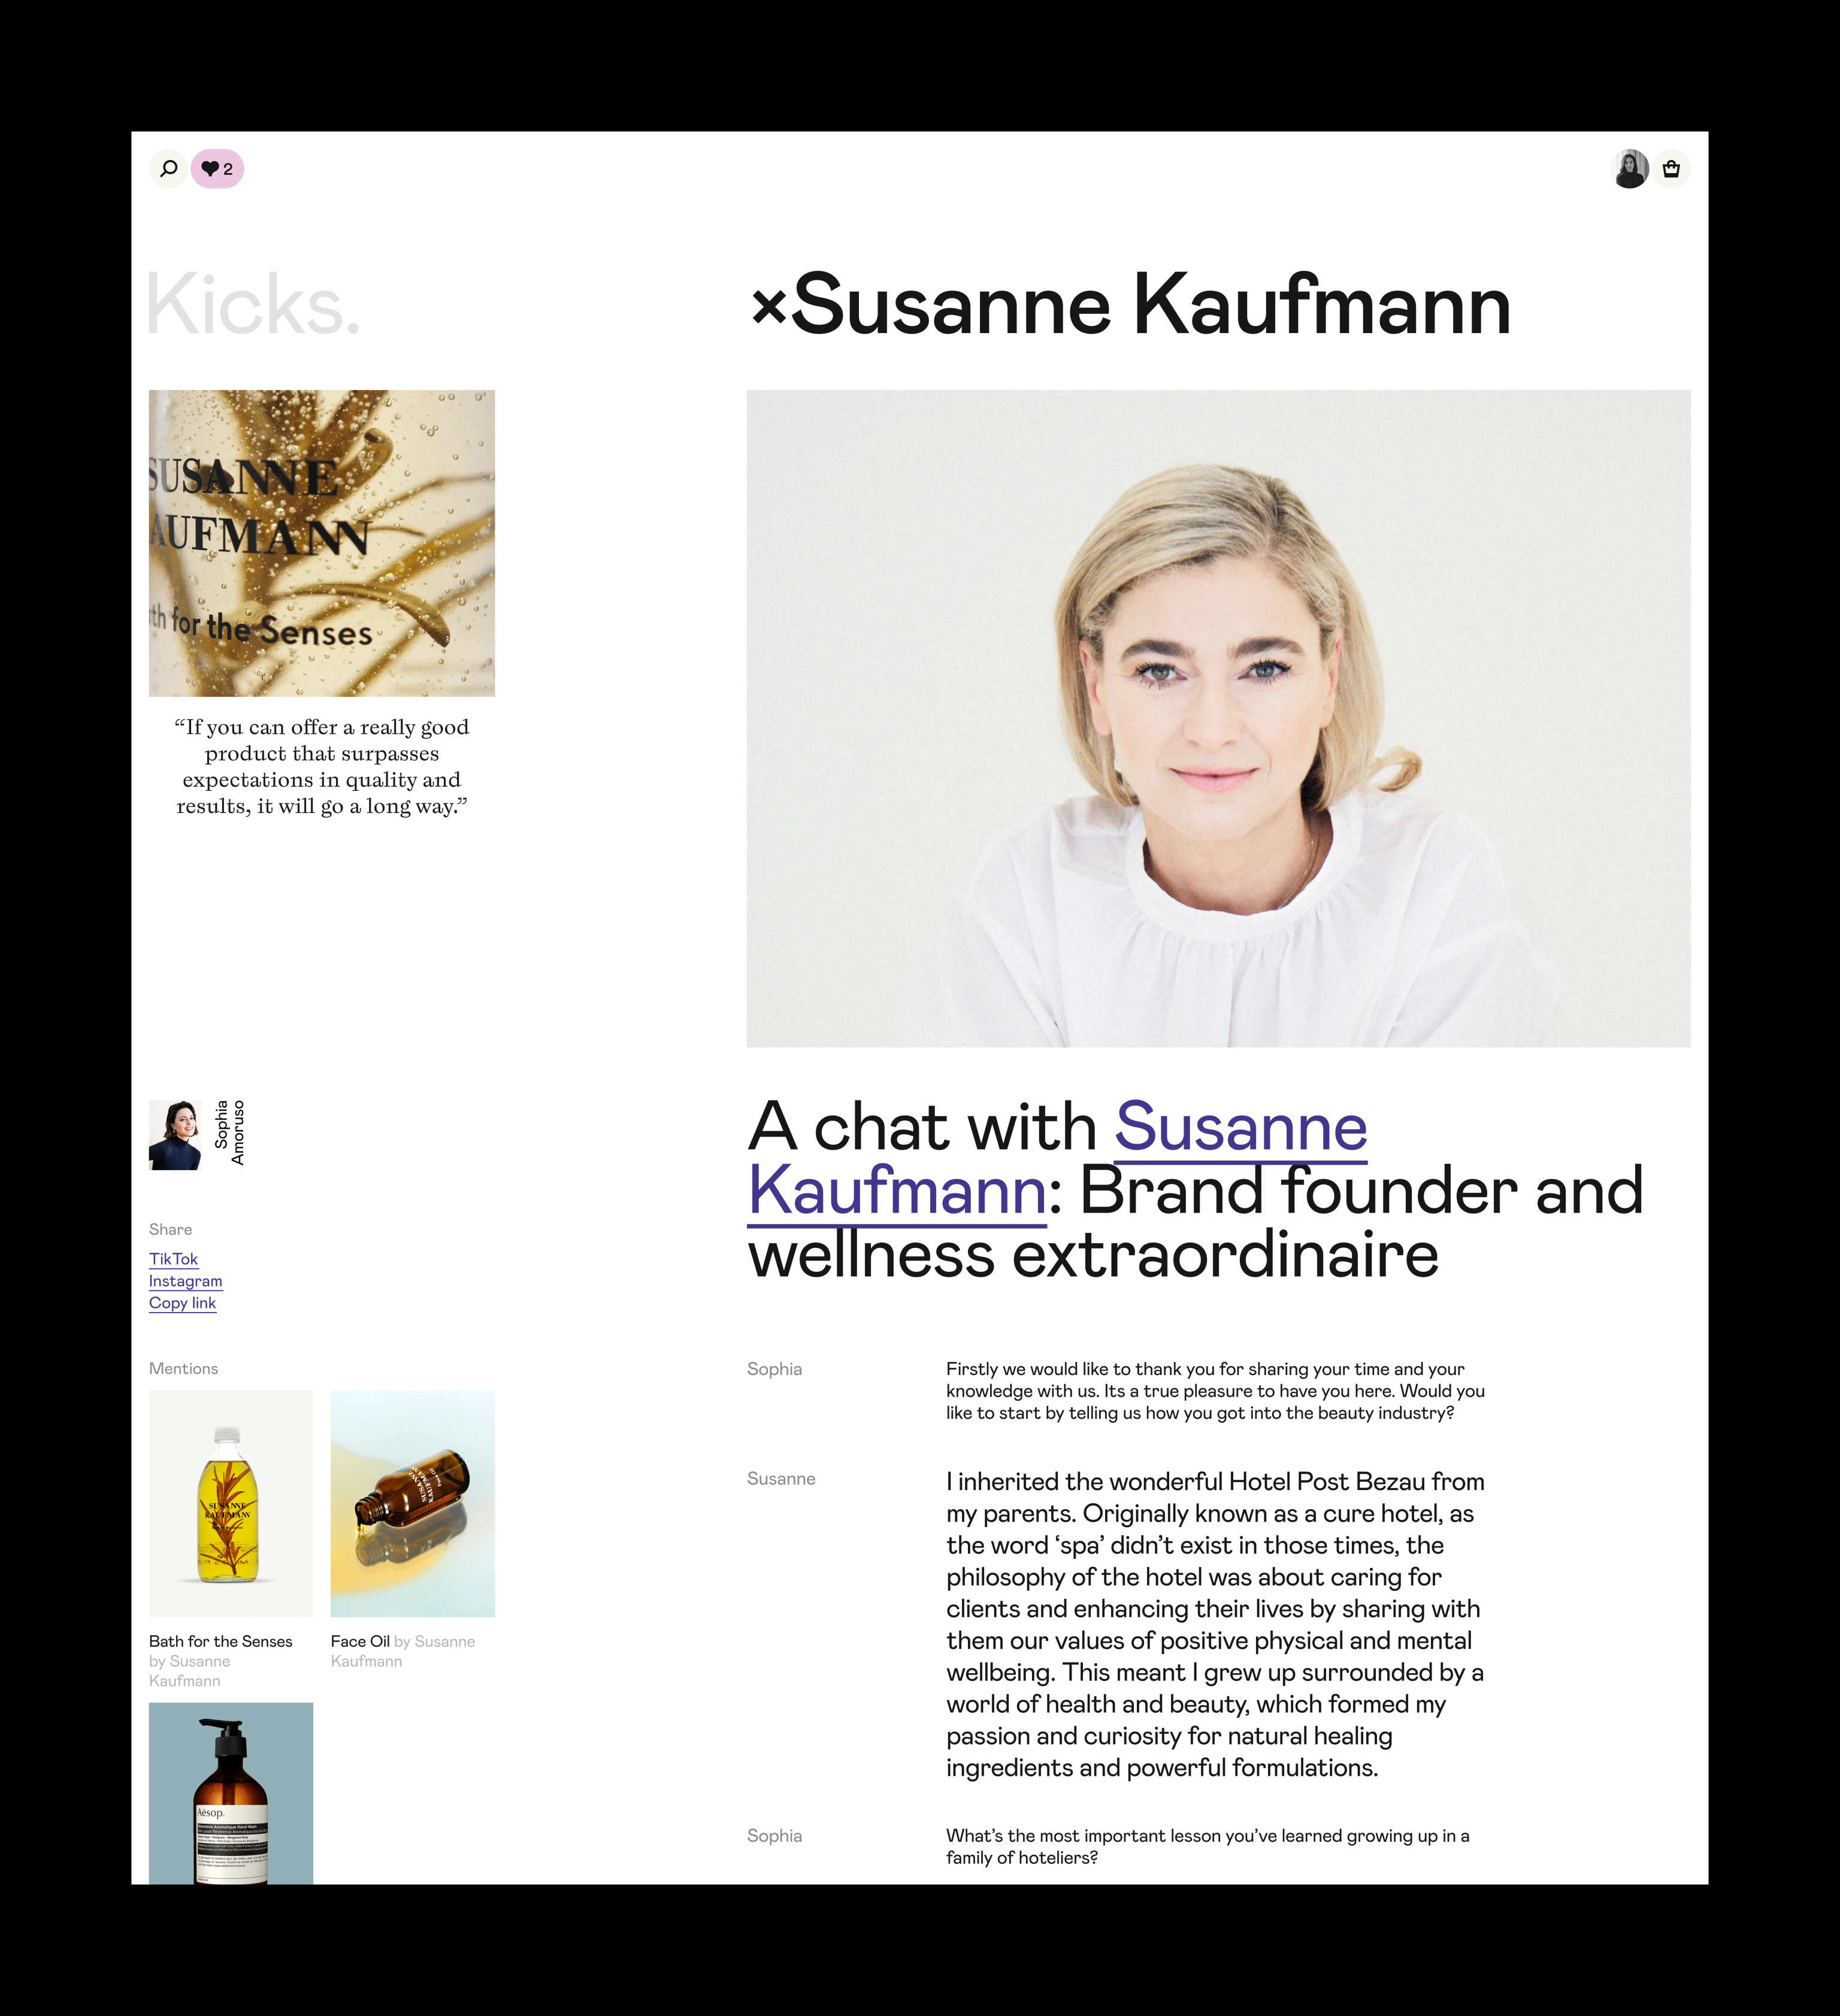Open the Face Oil product thumbnail

pyautogui.click(x=413, y=1503)
